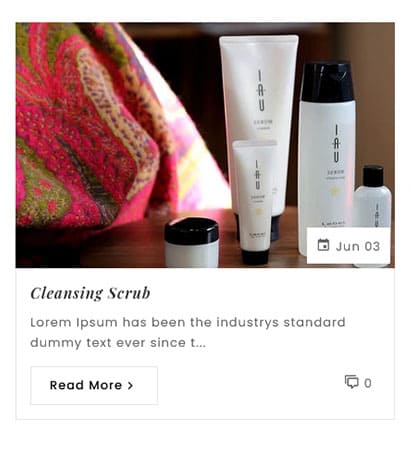The width and height of the screenshot is (410, 450).
Task: Click the small jar with black lid
Action: (191, 242)
